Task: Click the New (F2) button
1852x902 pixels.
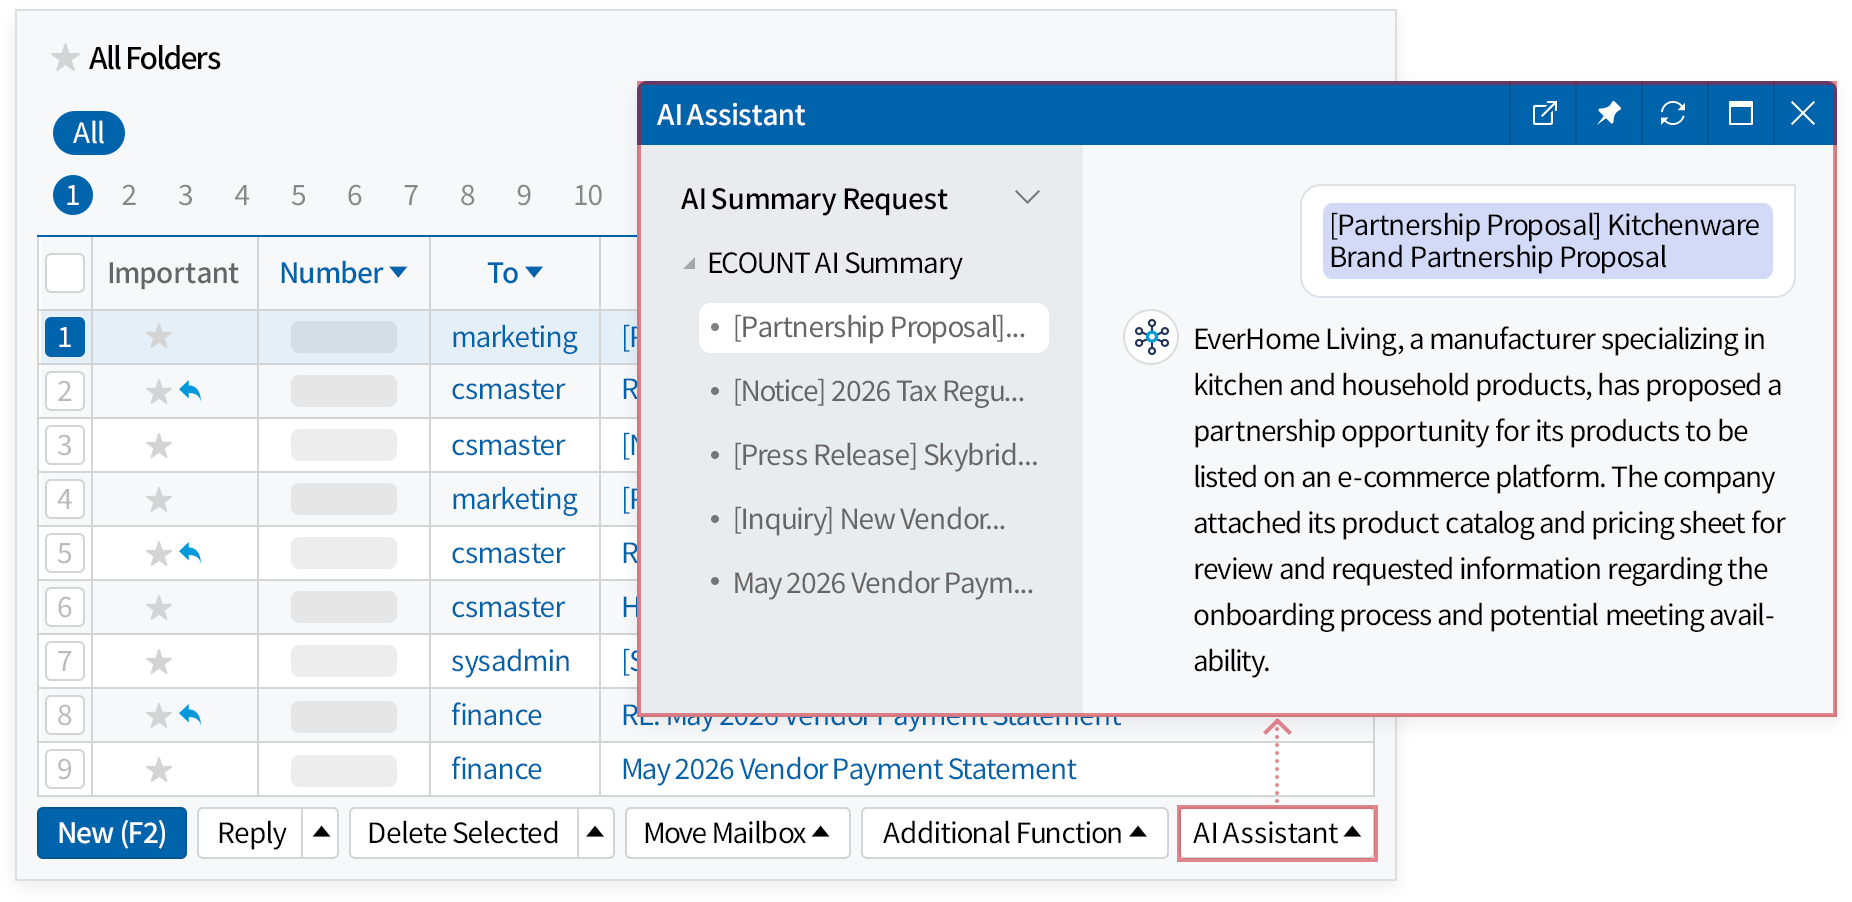Action: (112, 833)
